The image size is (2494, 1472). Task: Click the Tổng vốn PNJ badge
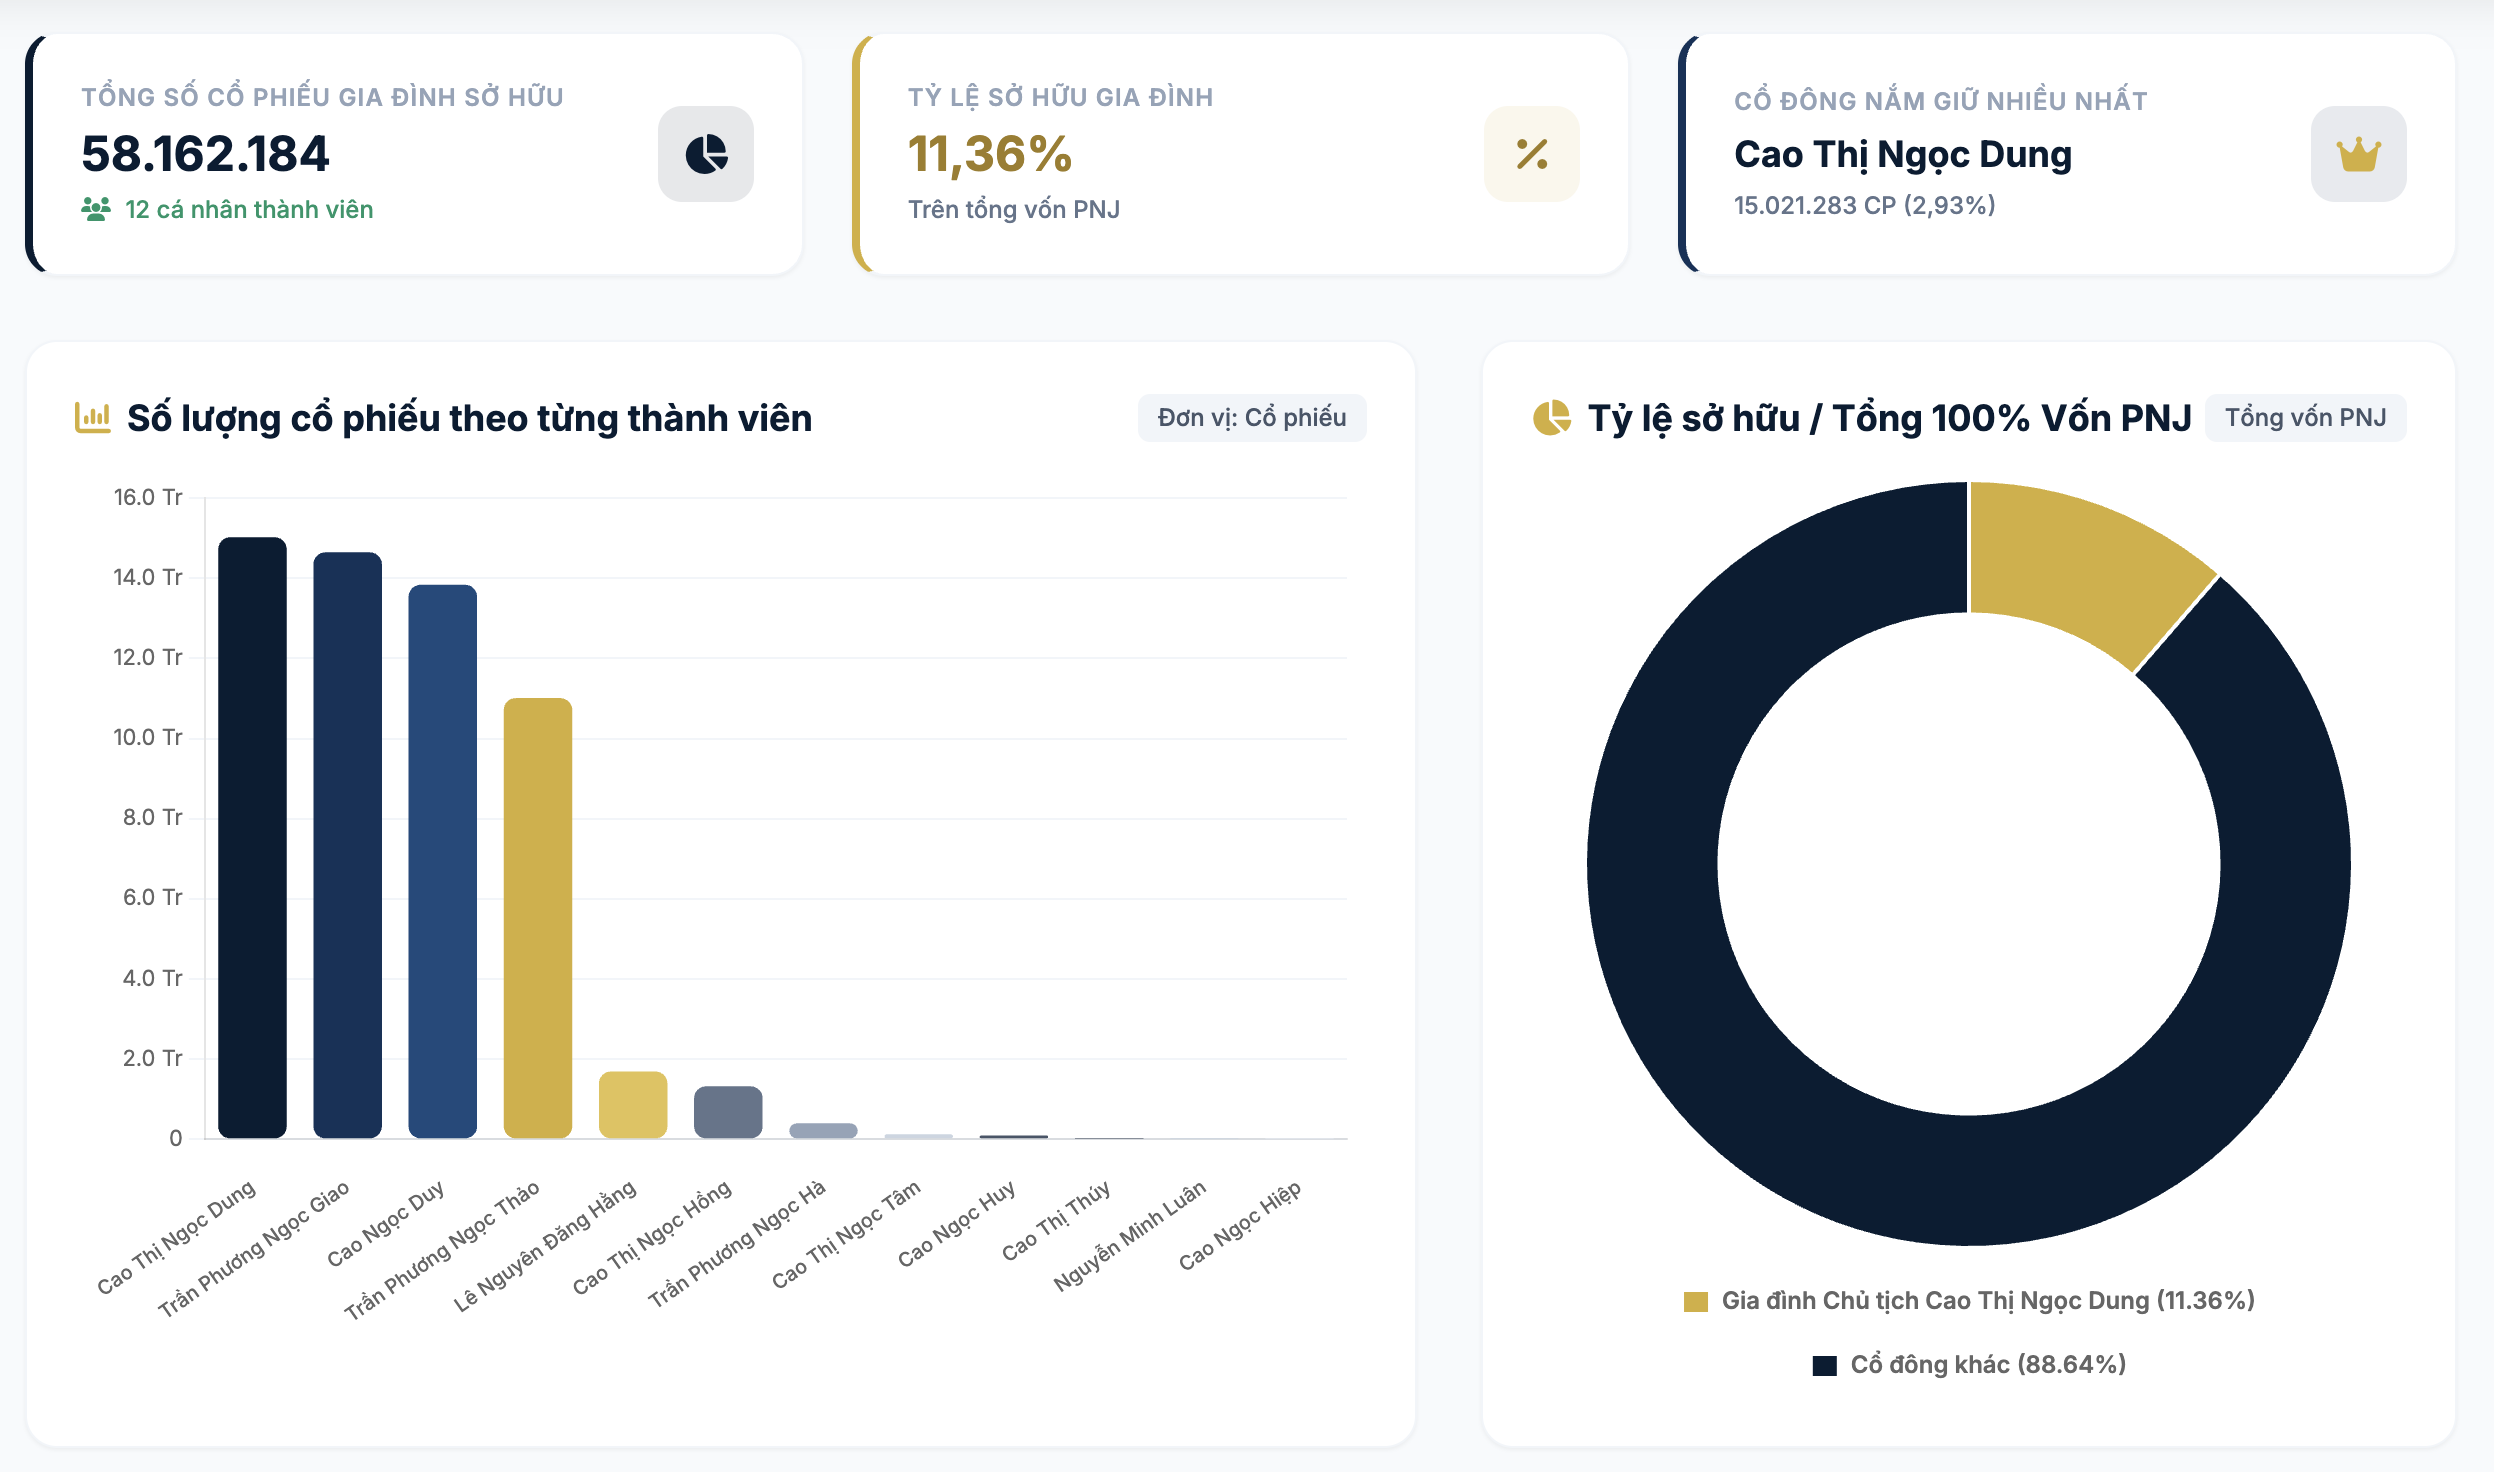point(2305,417)
